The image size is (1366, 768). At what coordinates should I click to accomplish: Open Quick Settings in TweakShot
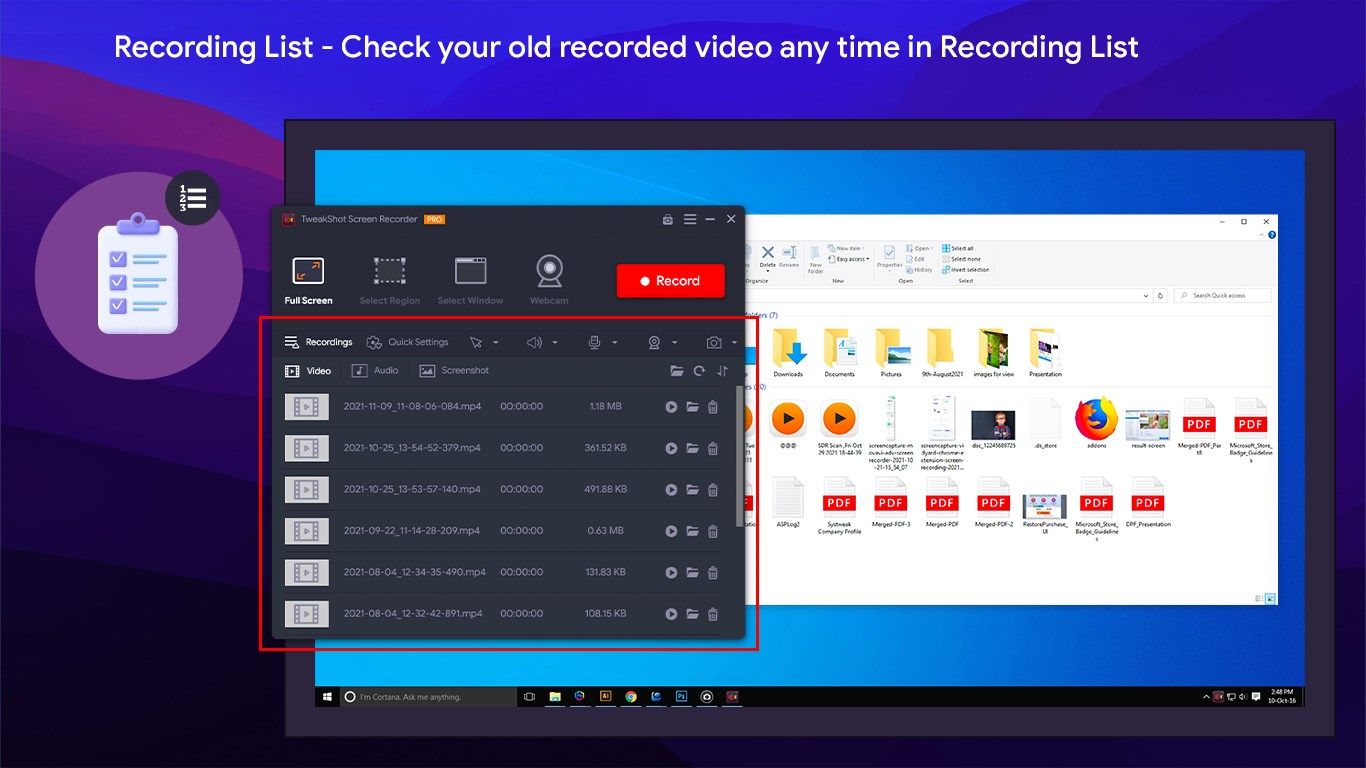click(x=407, y=342)
